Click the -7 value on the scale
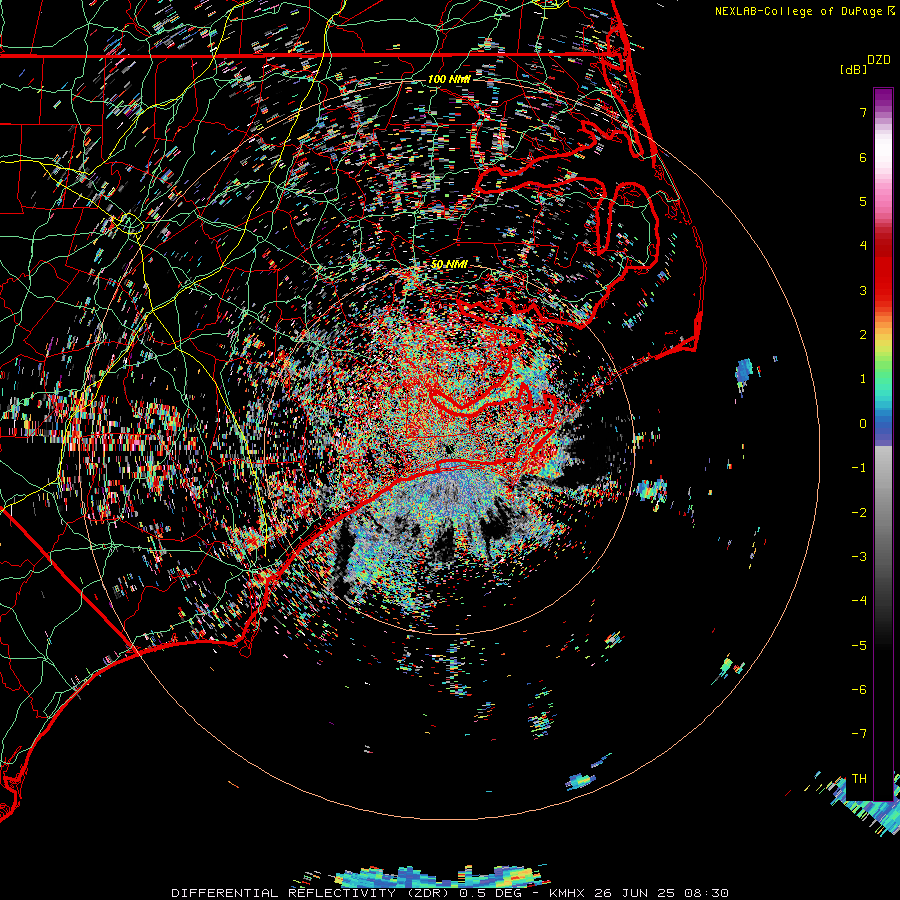Image resolution: width=900 pixels, height=900 pixels. pos(859,734)
